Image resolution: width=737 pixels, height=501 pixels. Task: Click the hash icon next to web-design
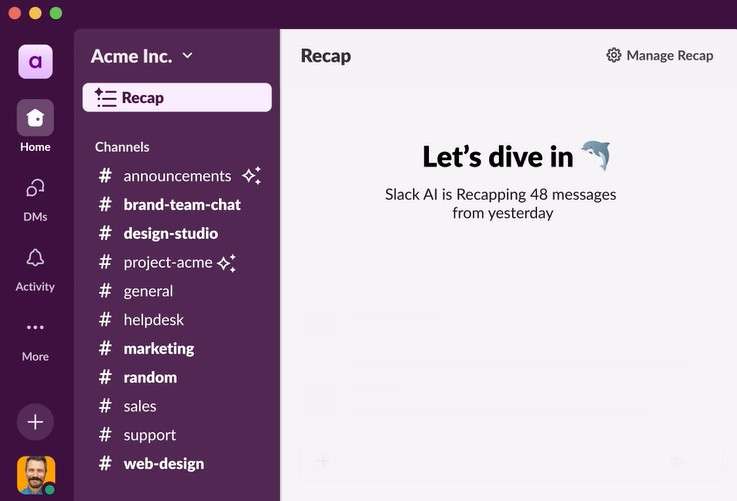coord(105,464)
